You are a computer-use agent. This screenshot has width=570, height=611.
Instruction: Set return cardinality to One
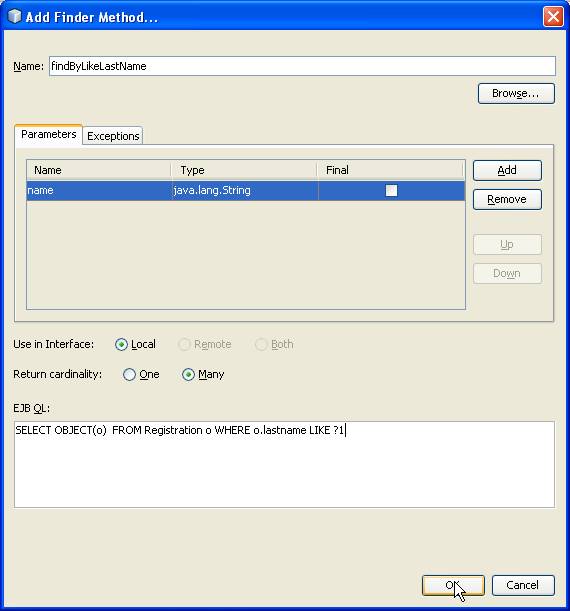(x=141, y=374)
